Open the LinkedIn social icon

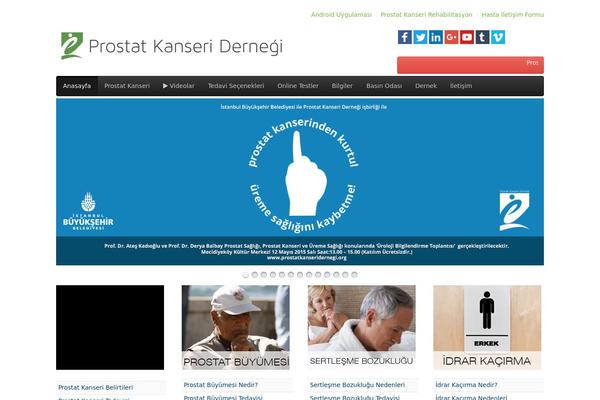point(436,37)
